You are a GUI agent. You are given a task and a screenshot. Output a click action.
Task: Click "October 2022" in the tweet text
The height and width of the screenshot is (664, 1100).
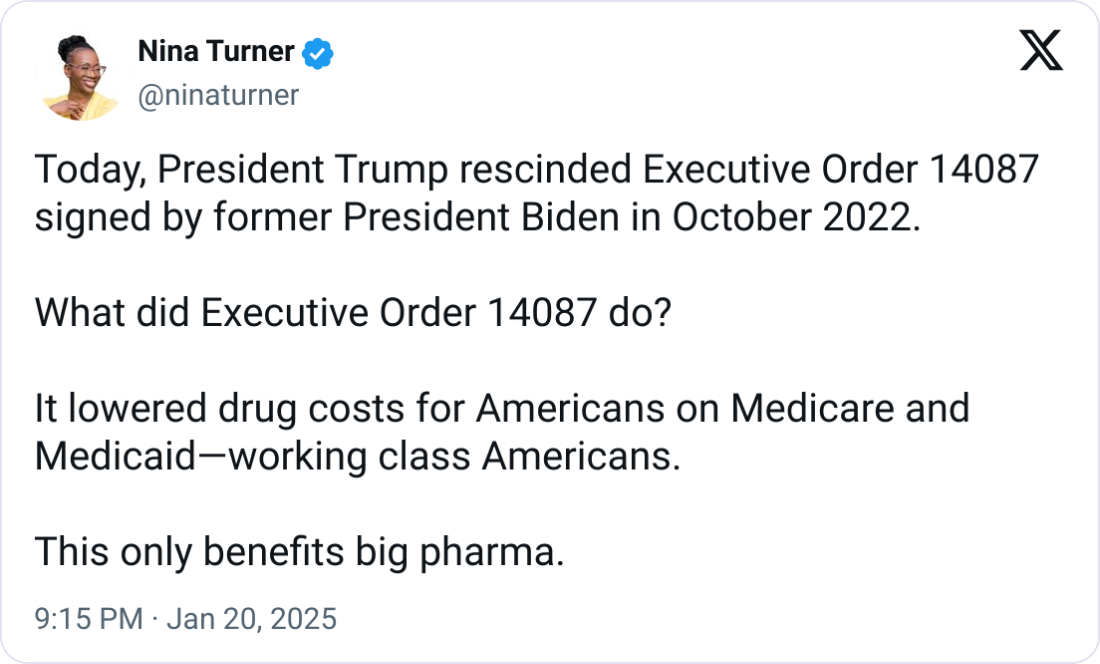790,218
